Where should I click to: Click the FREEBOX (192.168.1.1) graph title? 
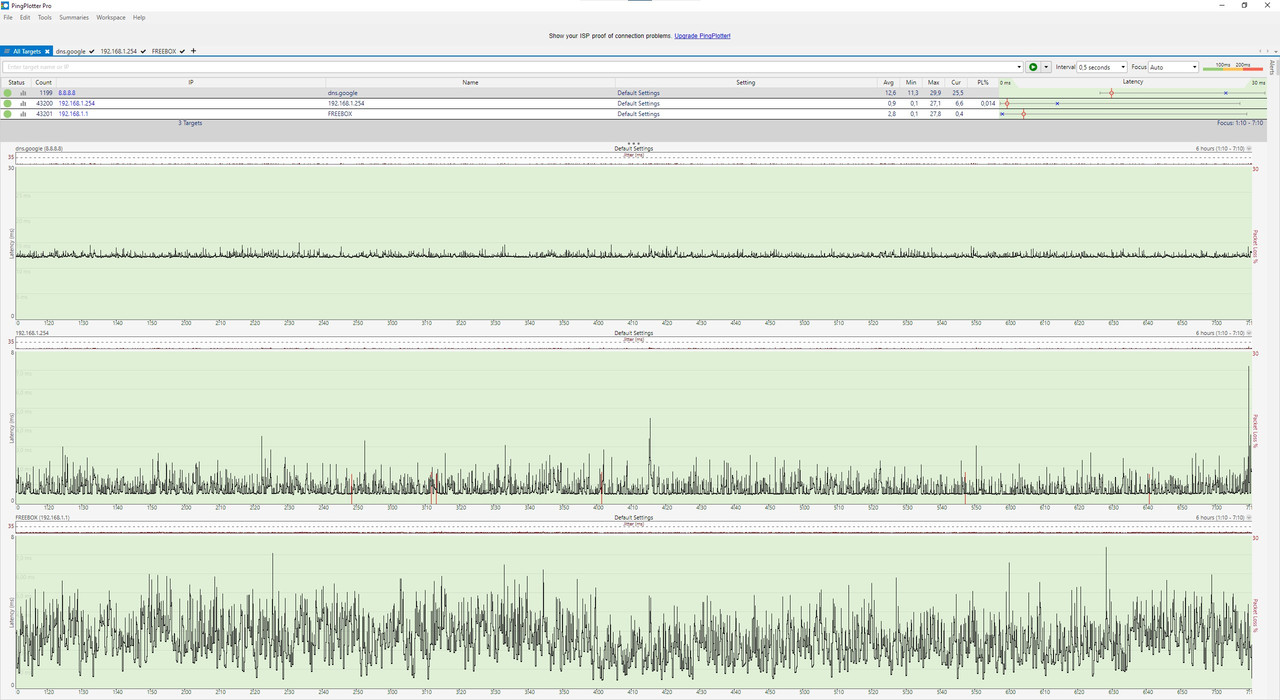coord(42,518)
